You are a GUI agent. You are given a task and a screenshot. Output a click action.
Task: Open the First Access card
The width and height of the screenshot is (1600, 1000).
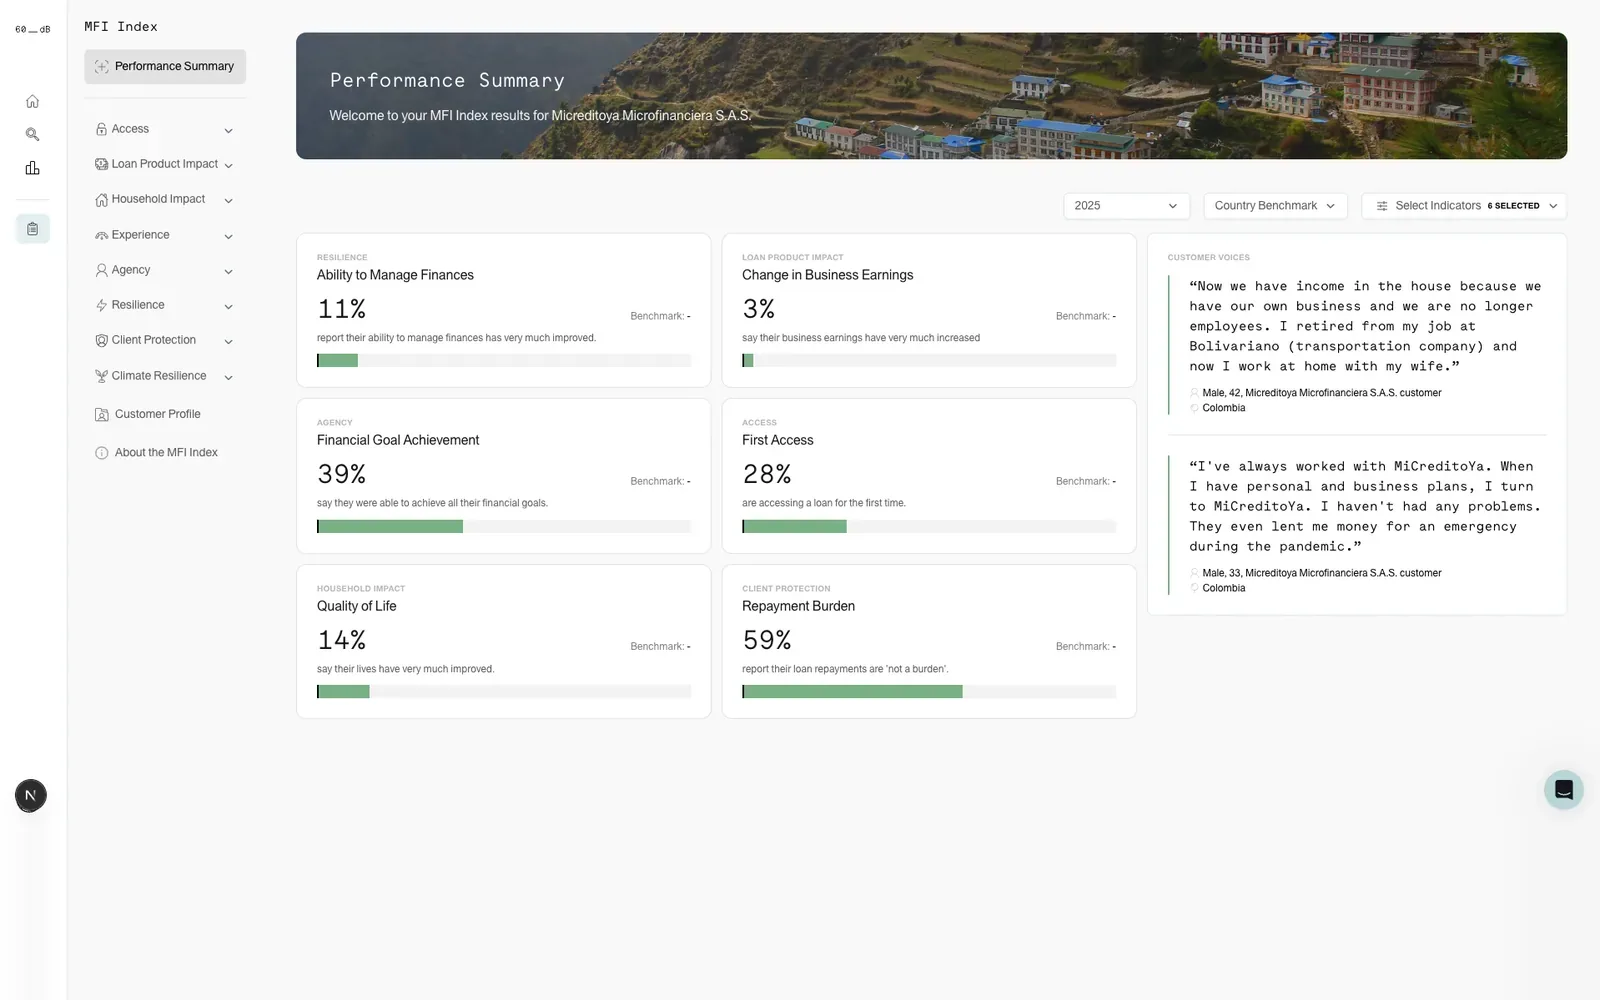(x=929, y=476)
